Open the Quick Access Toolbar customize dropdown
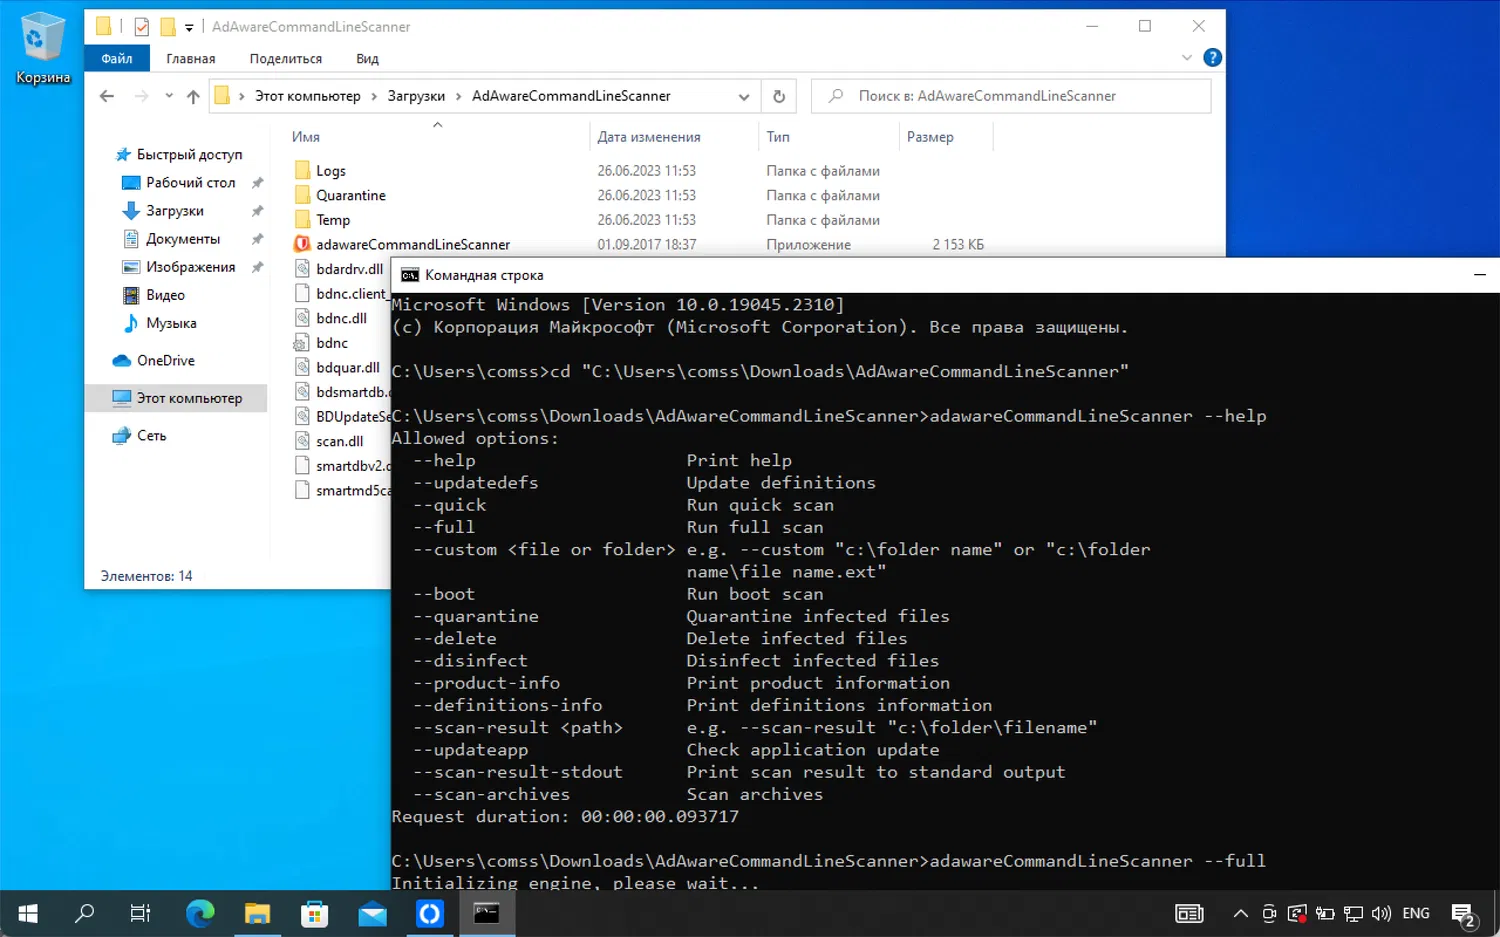This screenshot has height=937, width=1500. [189, 28]
